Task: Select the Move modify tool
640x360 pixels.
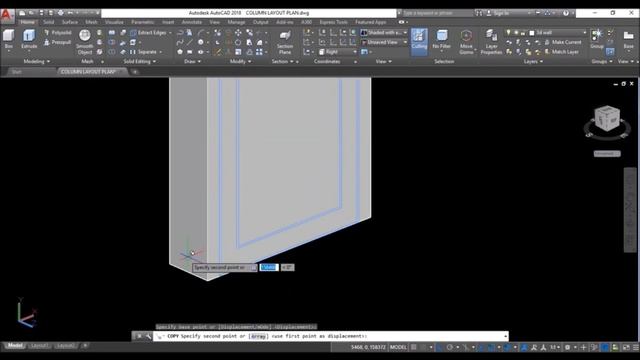Action: click(x=238, y=32)
